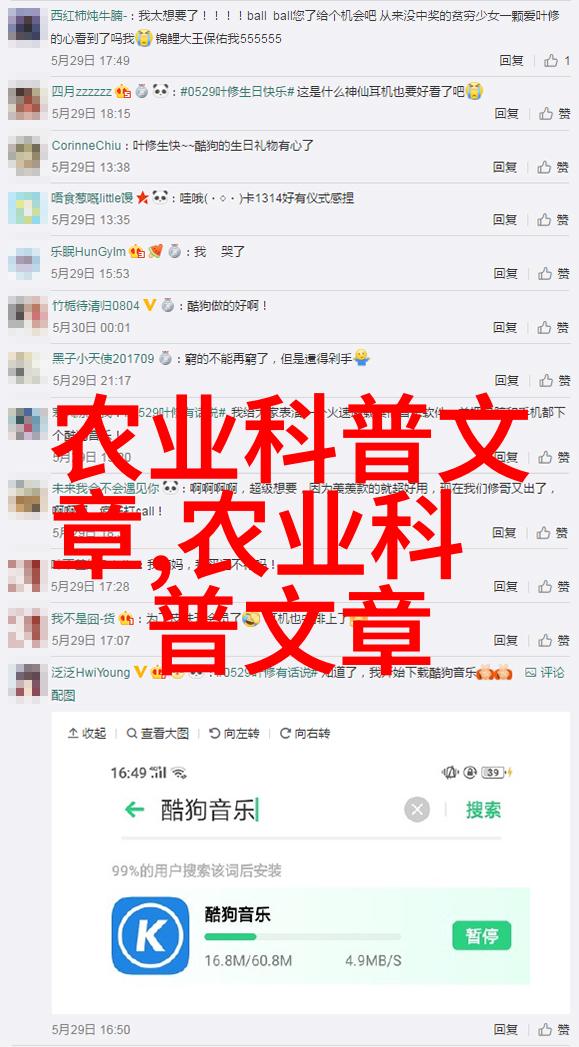Like the 西红柿炖牛腩 comment thumbs-up icon
Screen dimensions: 579x1047
click(550, 61)
